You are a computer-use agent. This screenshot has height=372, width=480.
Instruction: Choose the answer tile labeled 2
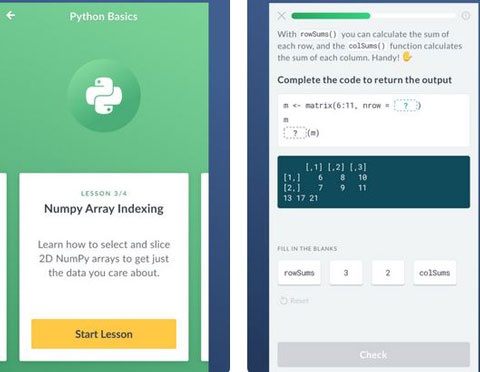388,273
